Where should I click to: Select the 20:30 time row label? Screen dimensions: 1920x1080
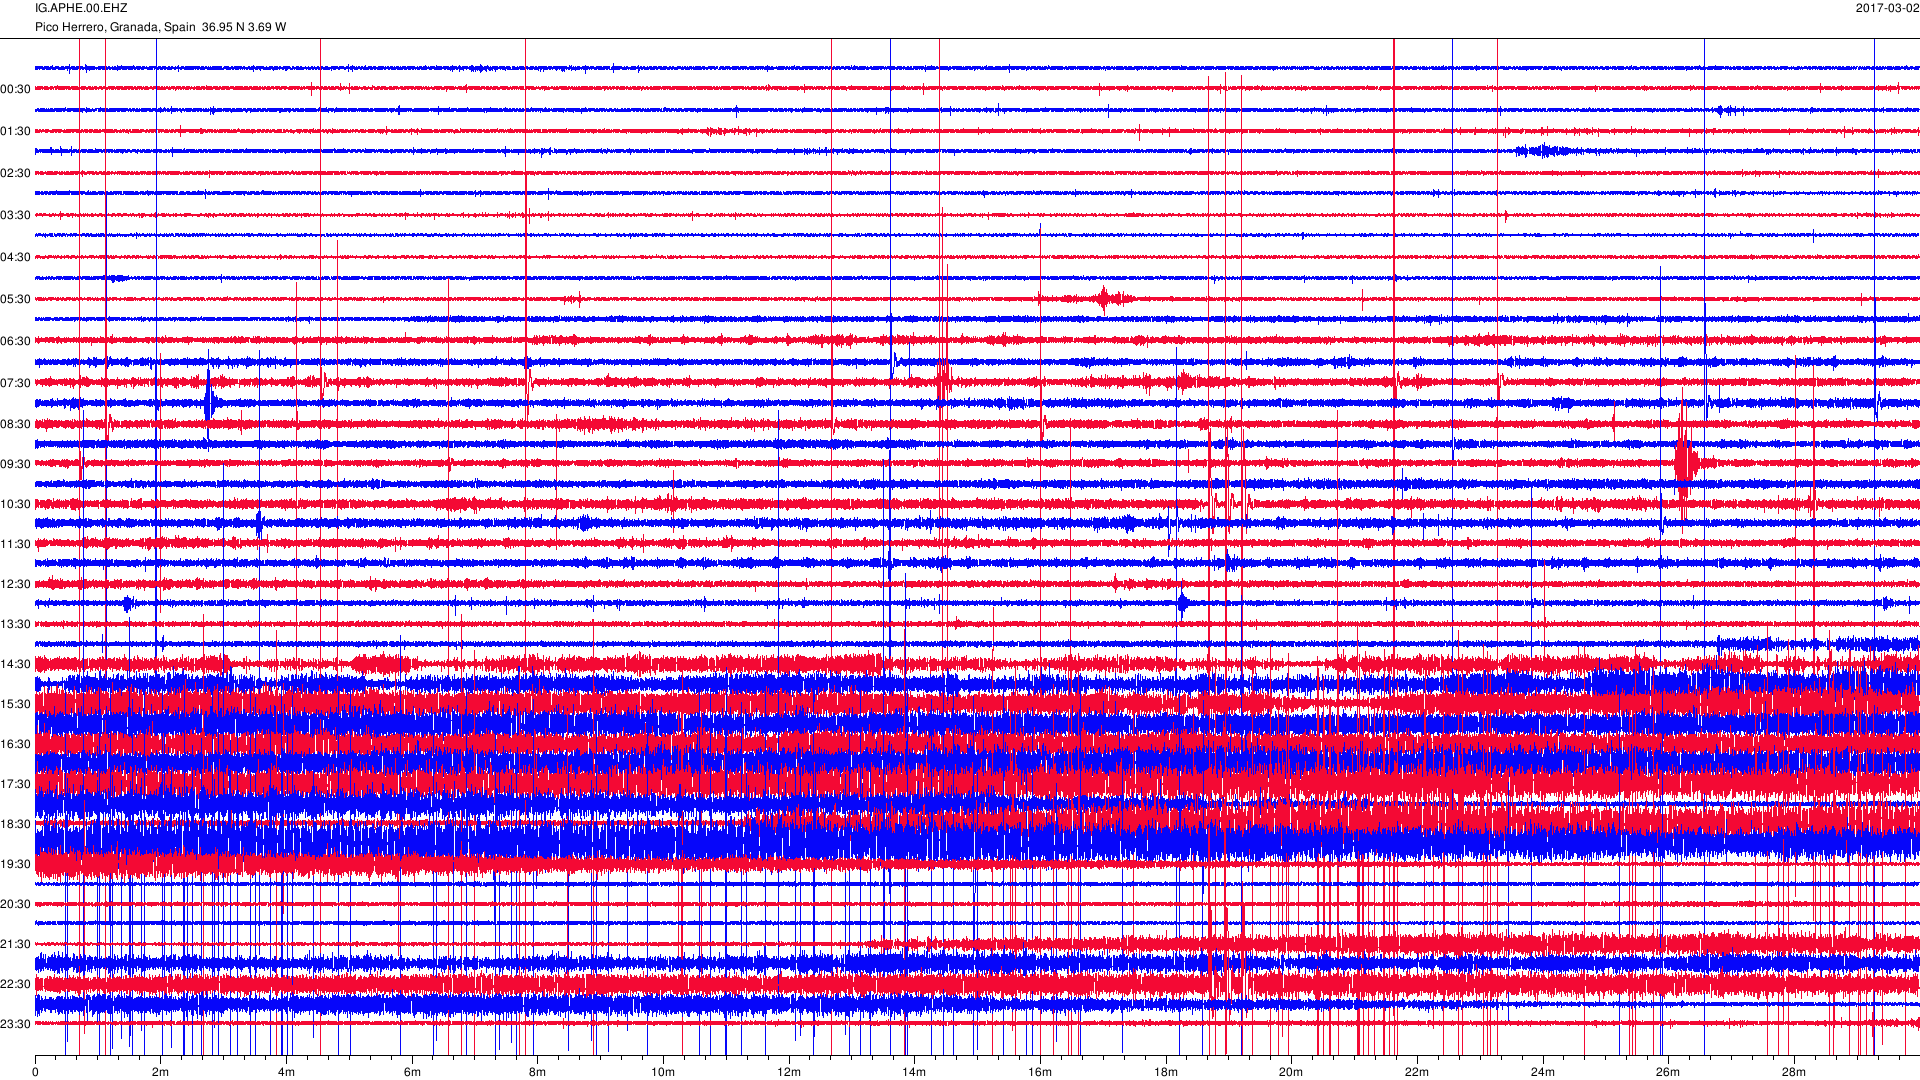tap(16, 904)
